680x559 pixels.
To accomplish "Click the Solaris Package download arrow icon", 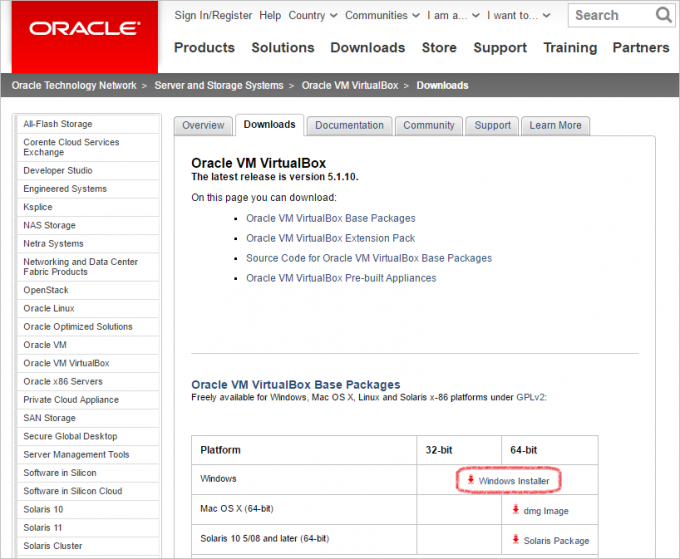I will [516, 539].
